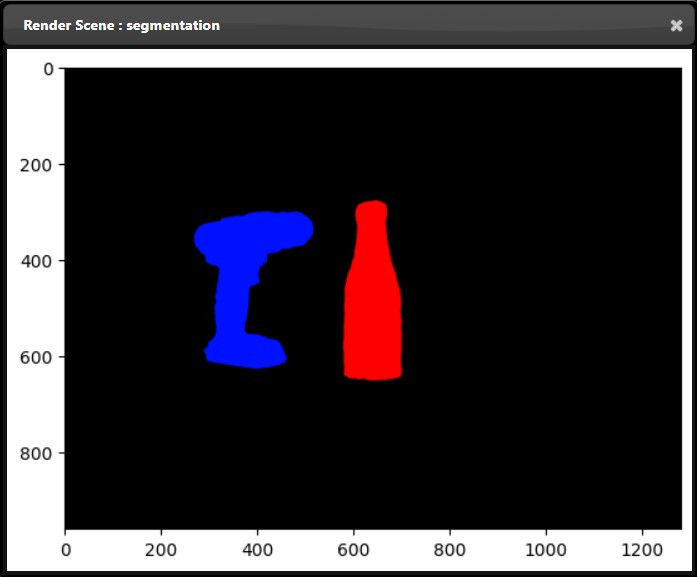The height and width of the screenshot is (577, 697).
Task: Click the y-axis tick label 0 at top
Action: tap(49, 69)
